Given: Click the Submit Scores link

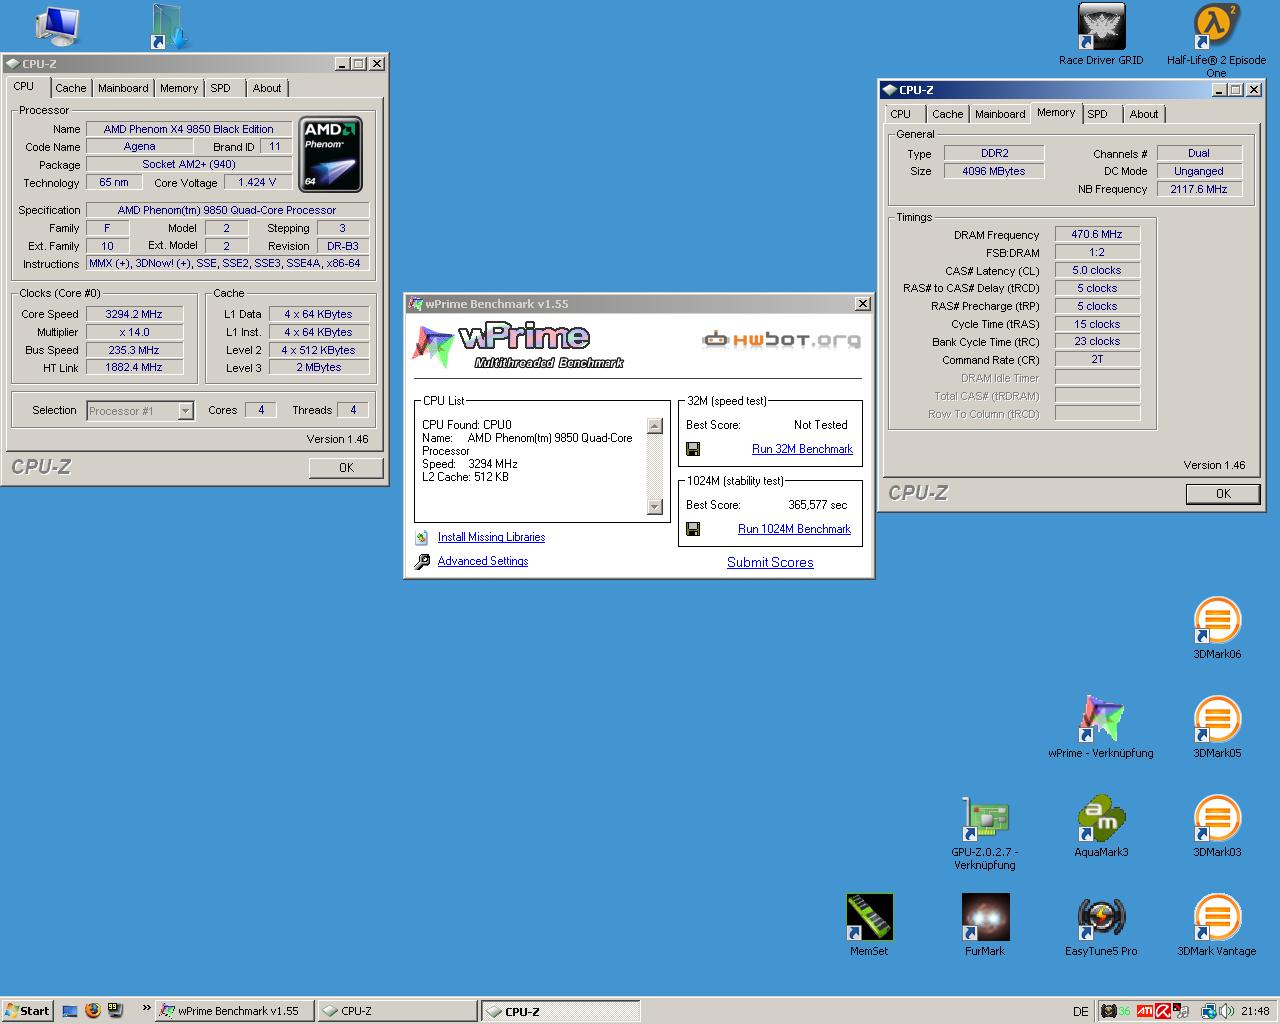Looking at the screenshot, I should click(x=770, y=563).
